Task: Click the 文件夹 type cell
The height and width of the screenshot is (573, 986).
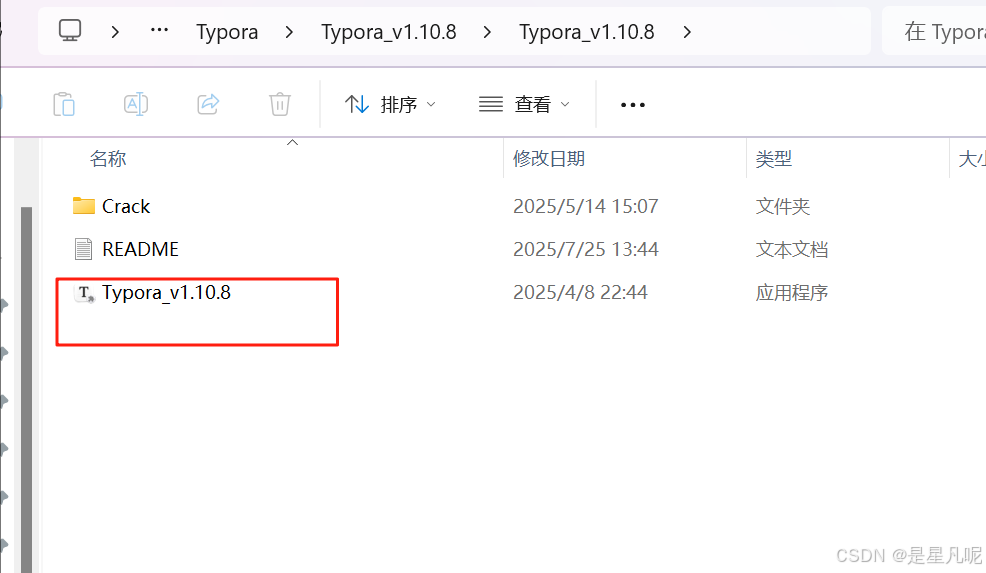Action: pyautogui.click(x=783, y=206)
